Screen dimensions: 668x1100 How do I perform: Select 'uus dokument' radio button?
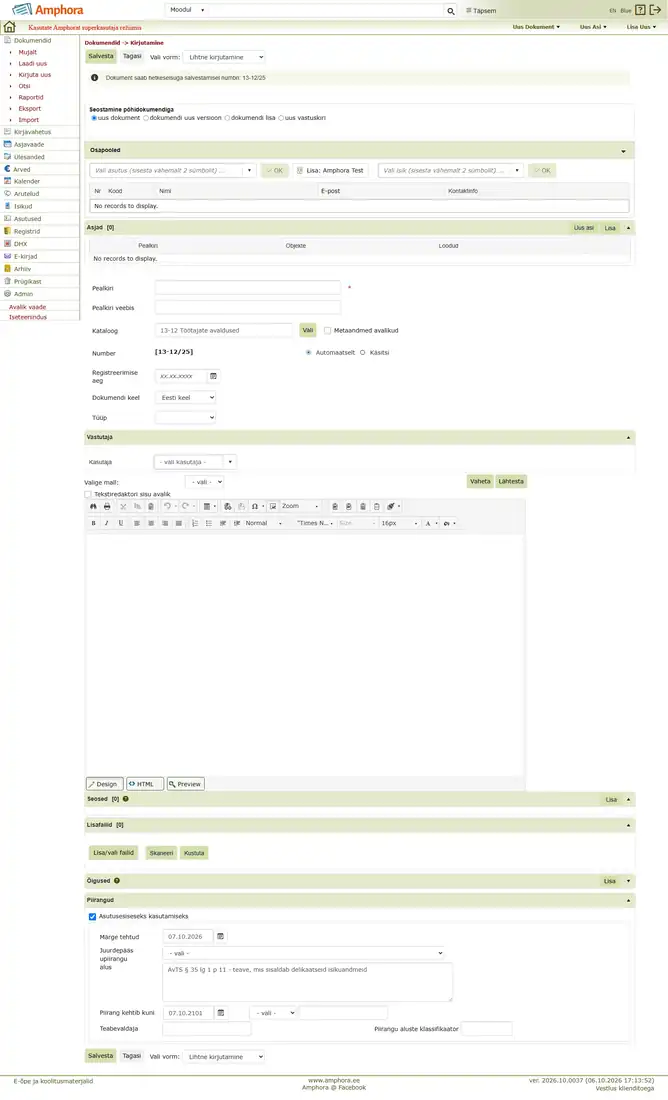(x=94, y=118)
